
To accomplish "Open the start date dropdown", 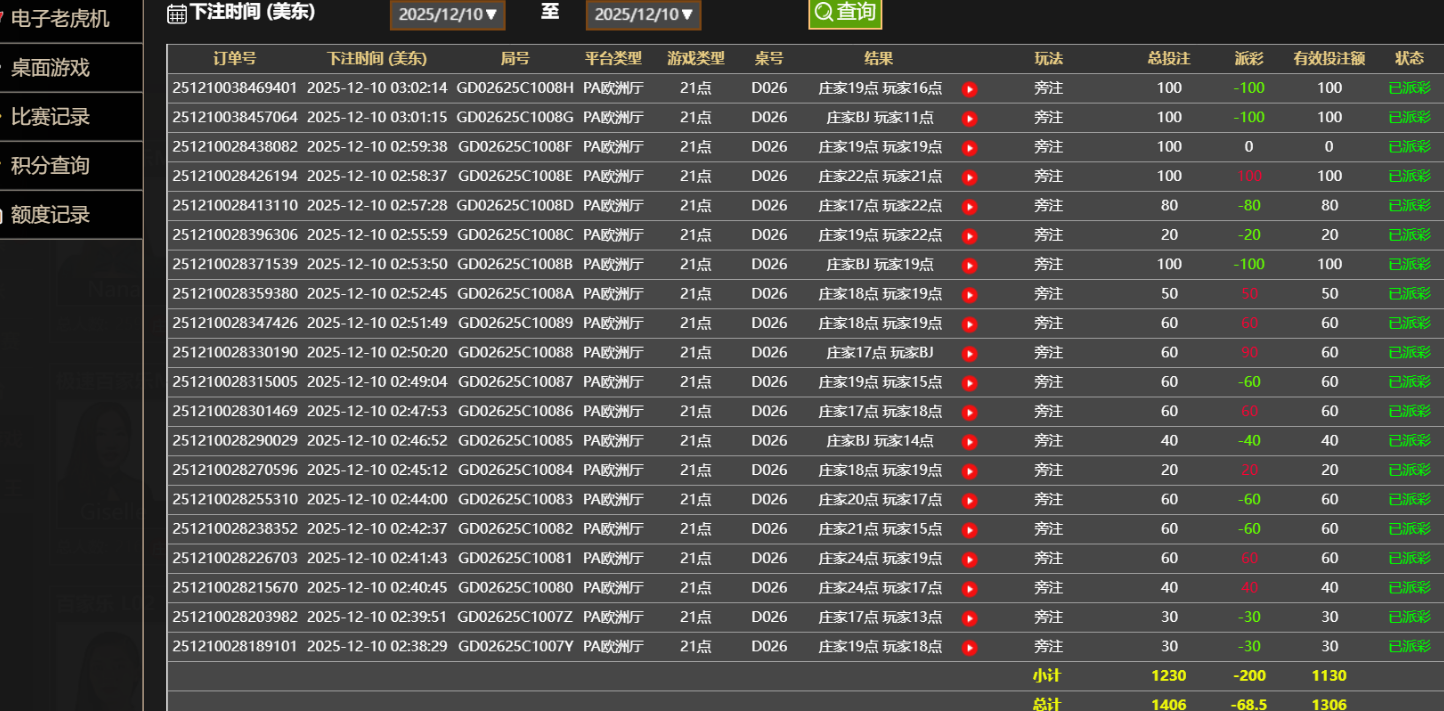I will (447, 14).
